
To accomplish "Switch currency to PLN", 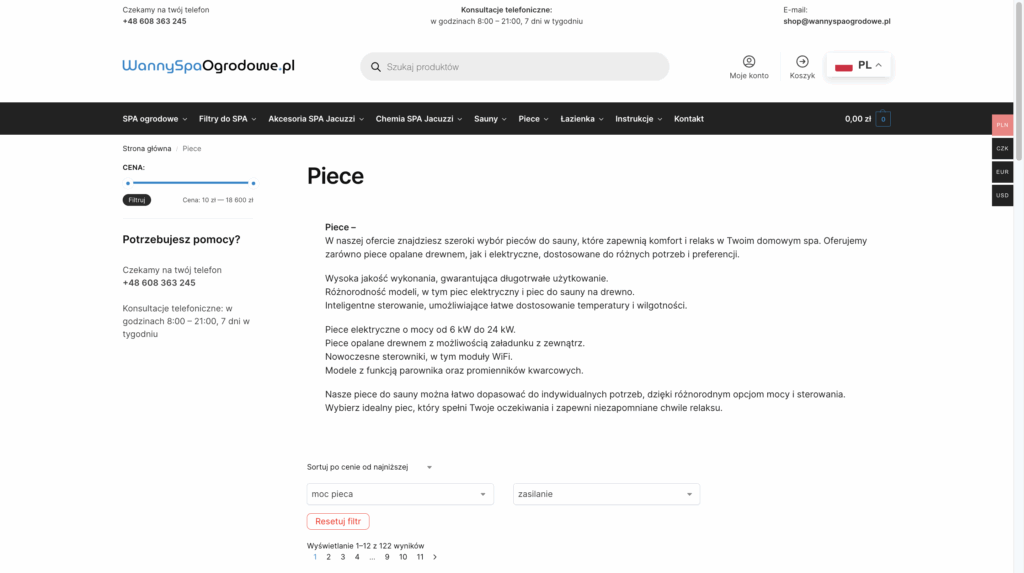I will (1002, 125).
